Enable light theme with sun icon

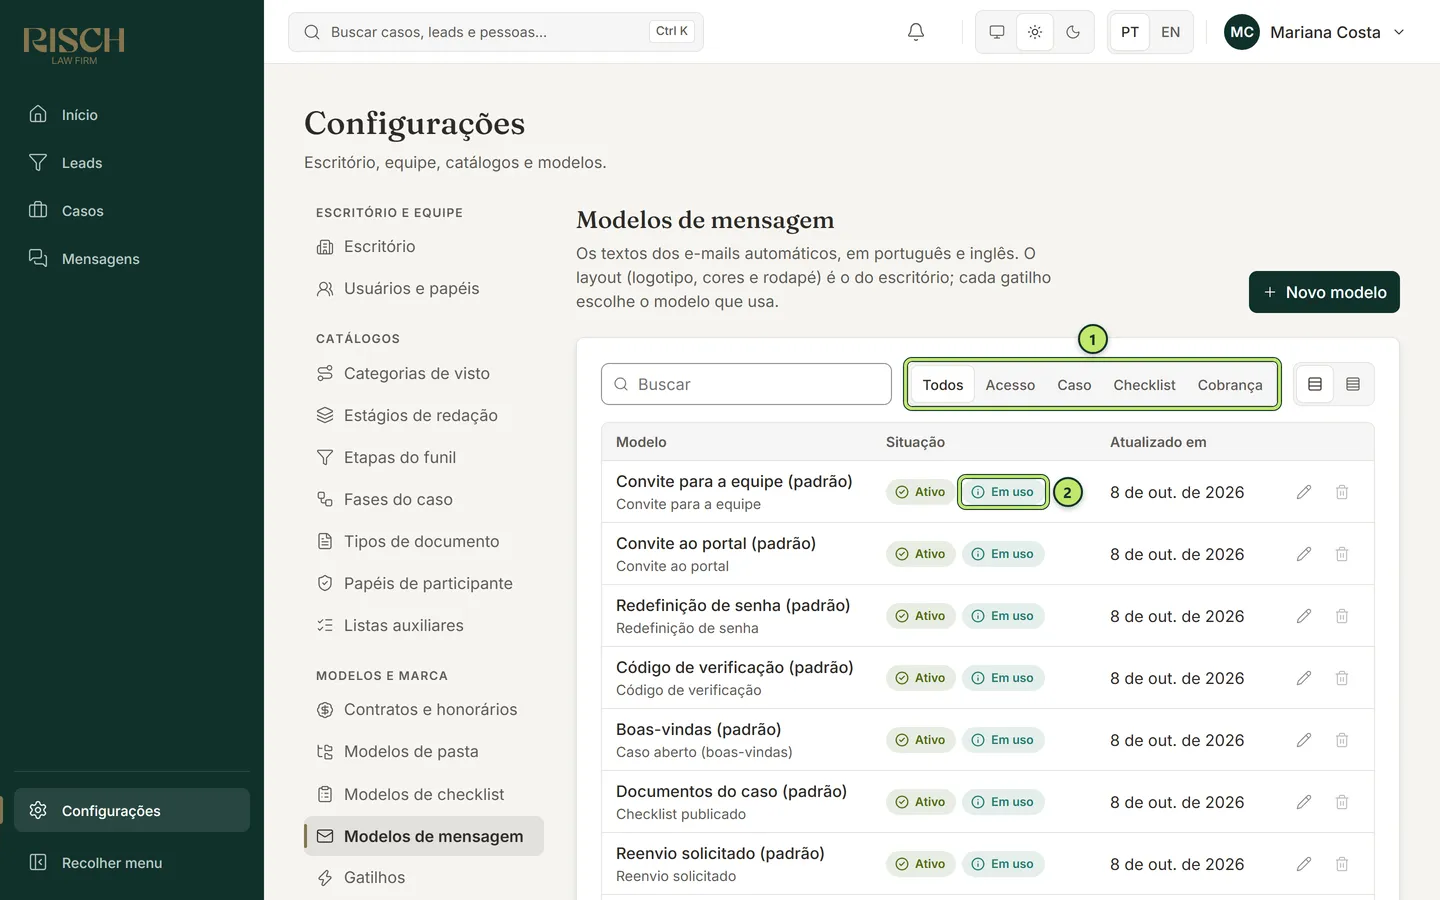tap(1035, 32)
